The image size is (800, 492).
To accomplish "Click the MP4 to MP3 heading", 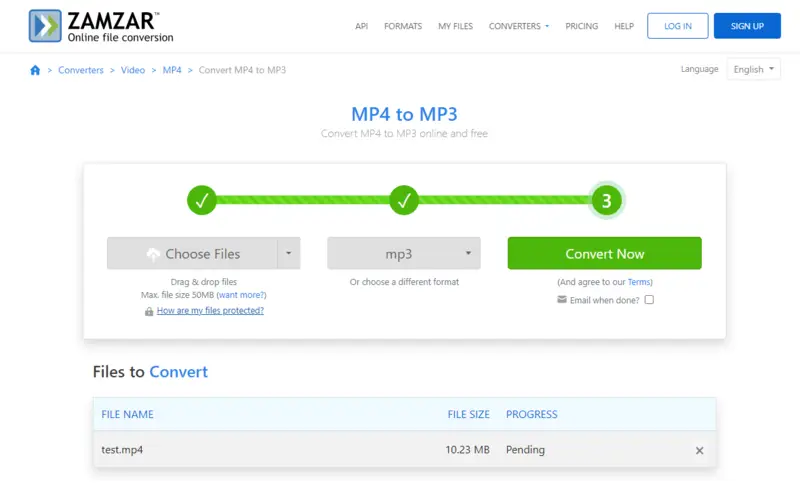I will point(404,114).
